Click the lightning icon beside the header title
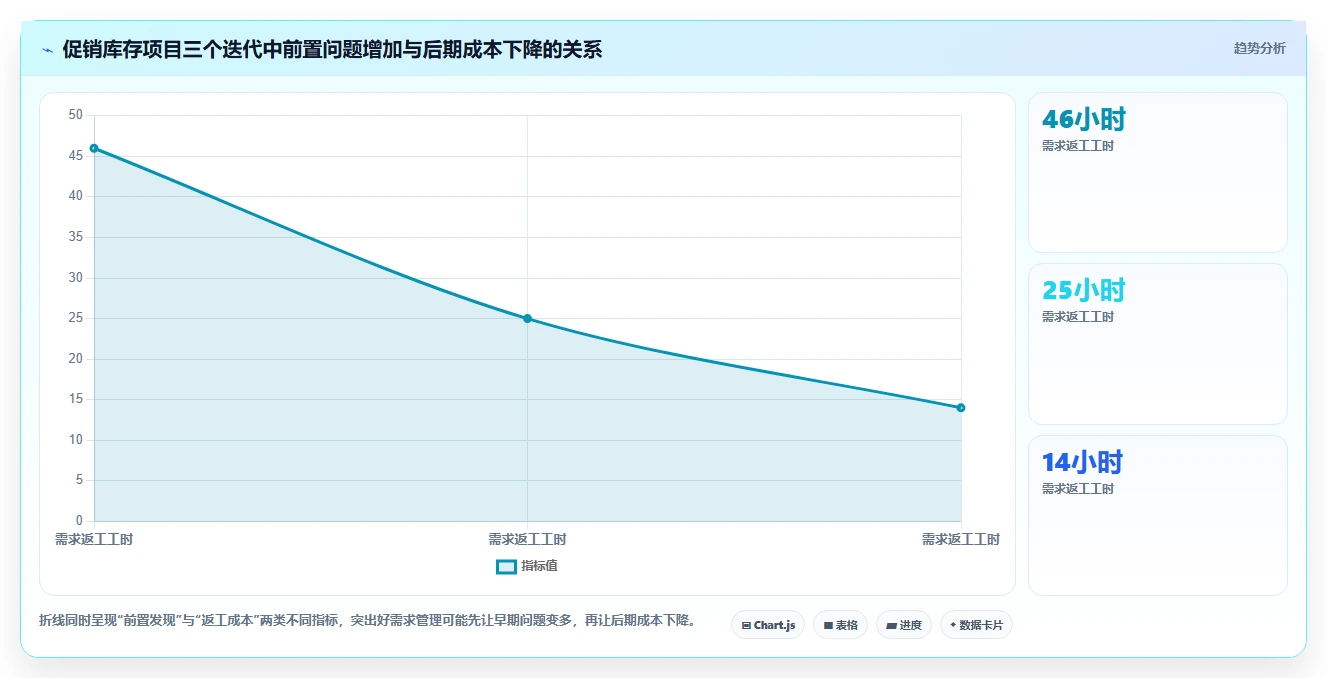This screenshot has width=1327, height=678. (48, 50)
